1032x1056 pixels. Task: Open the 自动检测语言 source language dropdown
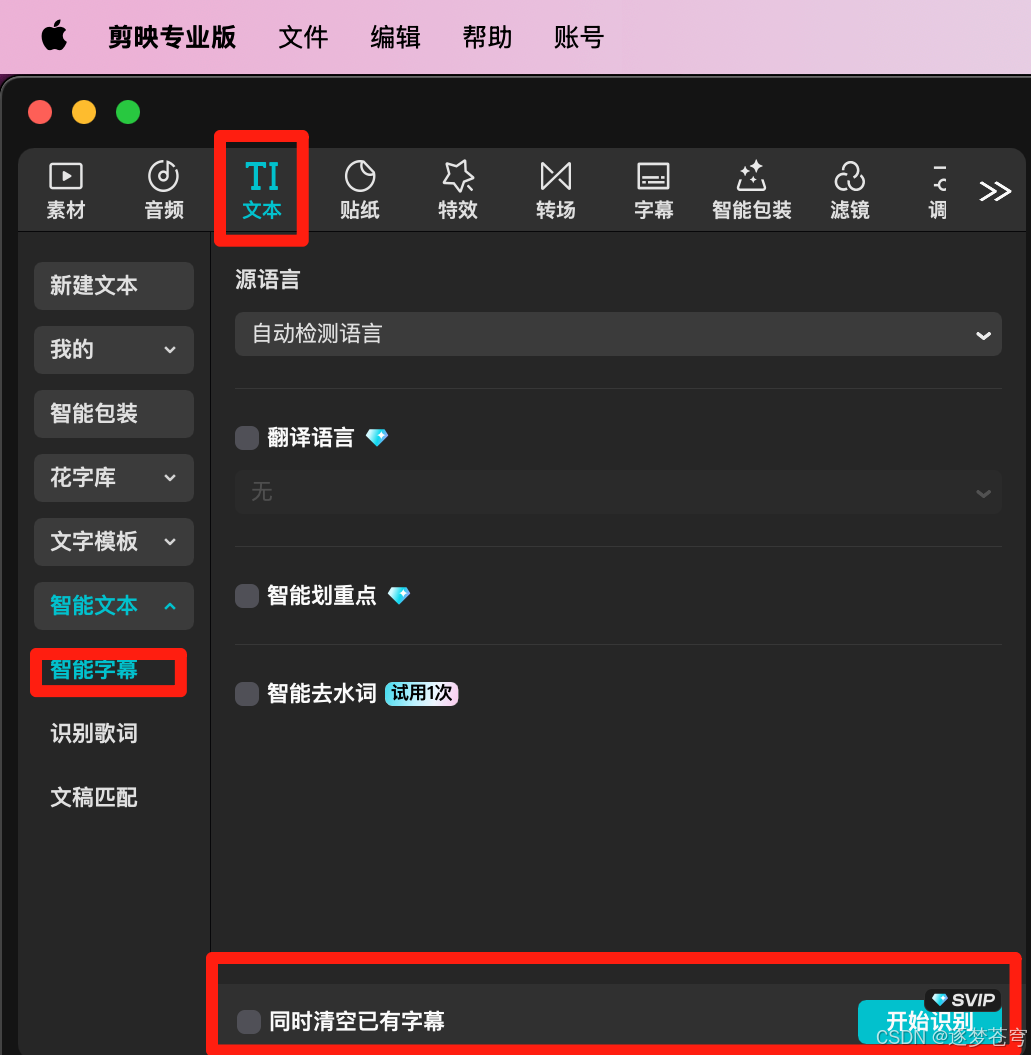618,334
